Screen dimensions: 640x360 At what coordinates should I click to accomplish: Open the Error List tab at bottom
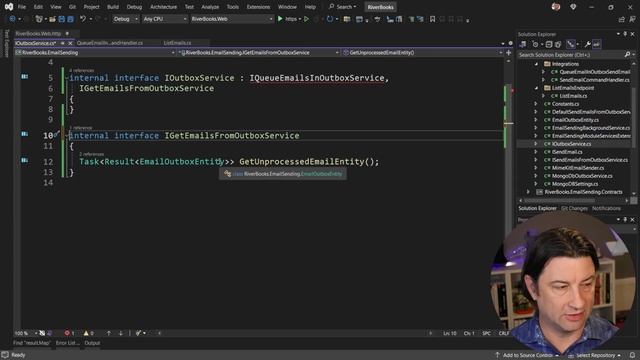tap(67, 343)
